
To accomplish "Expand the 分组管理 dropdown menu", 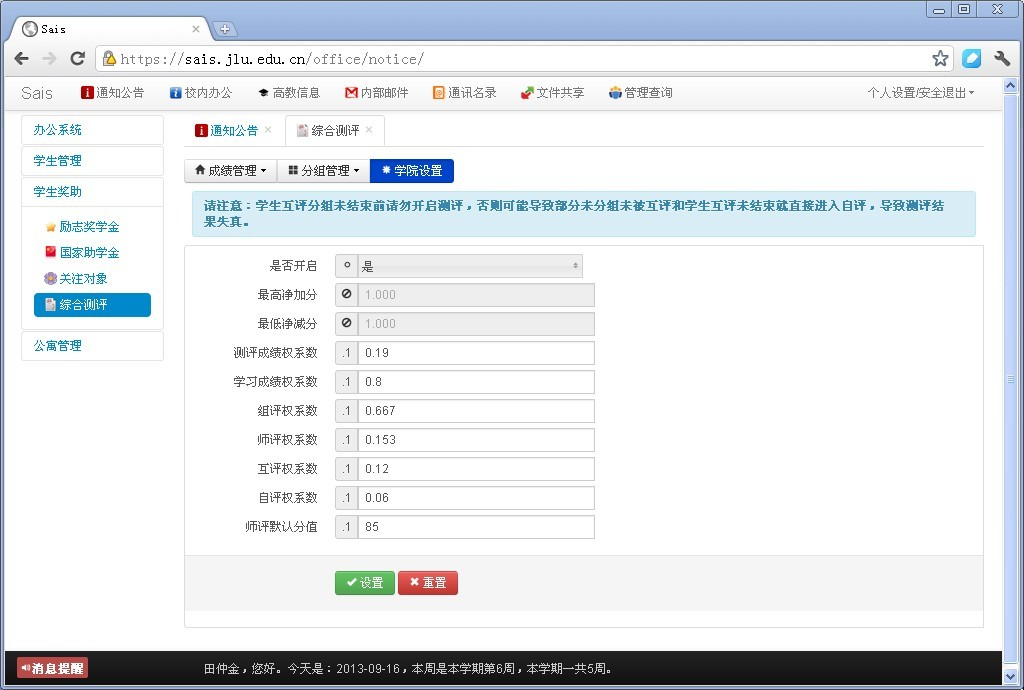I will [323, 171].
